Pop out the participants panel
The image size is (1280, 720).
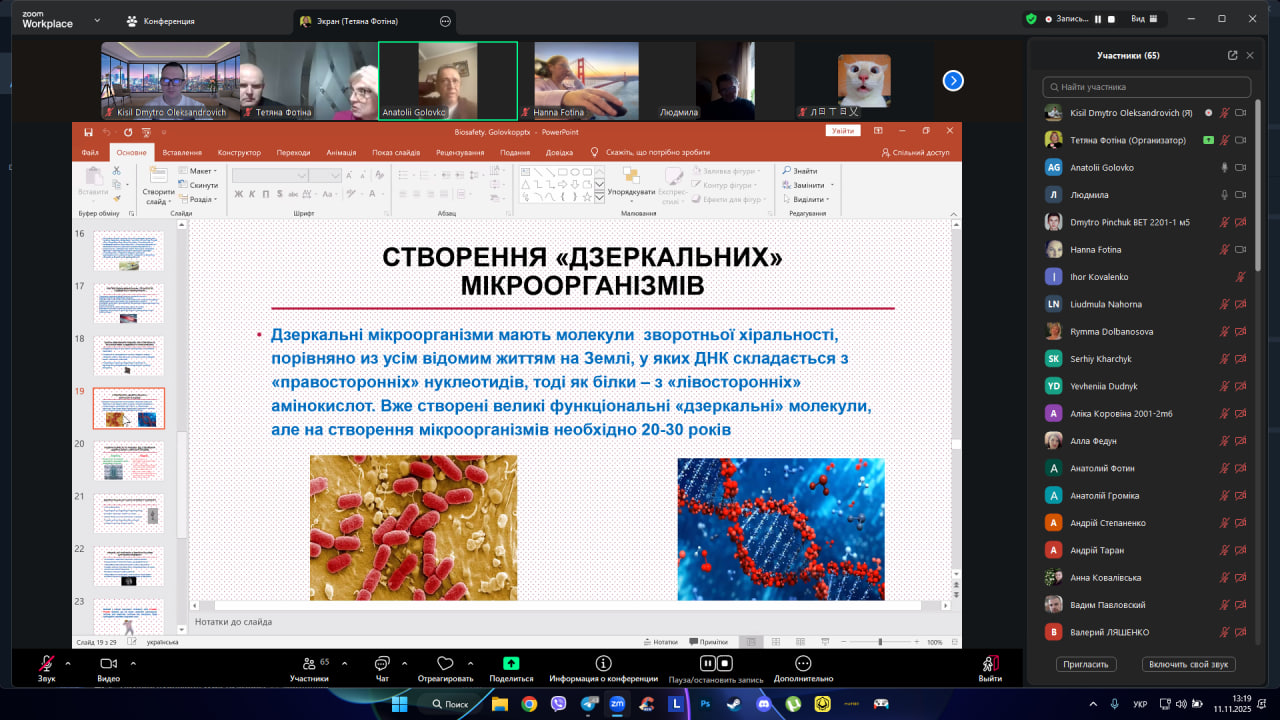1232,56
